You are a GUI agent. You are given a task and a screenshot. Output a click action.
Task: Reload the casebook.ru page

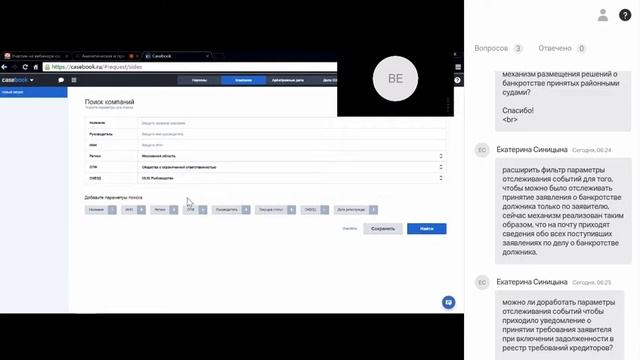(25, 67)
